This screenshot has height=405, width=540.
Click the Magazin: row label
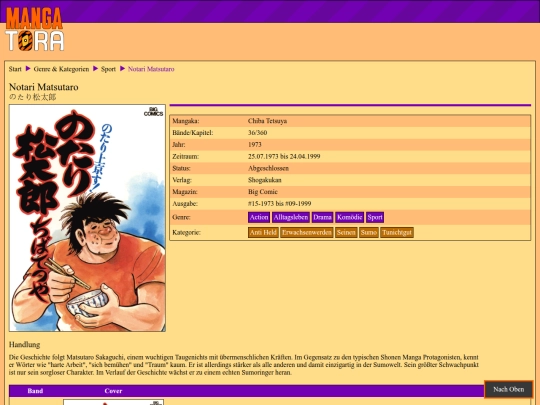click(x=185, y=192)
